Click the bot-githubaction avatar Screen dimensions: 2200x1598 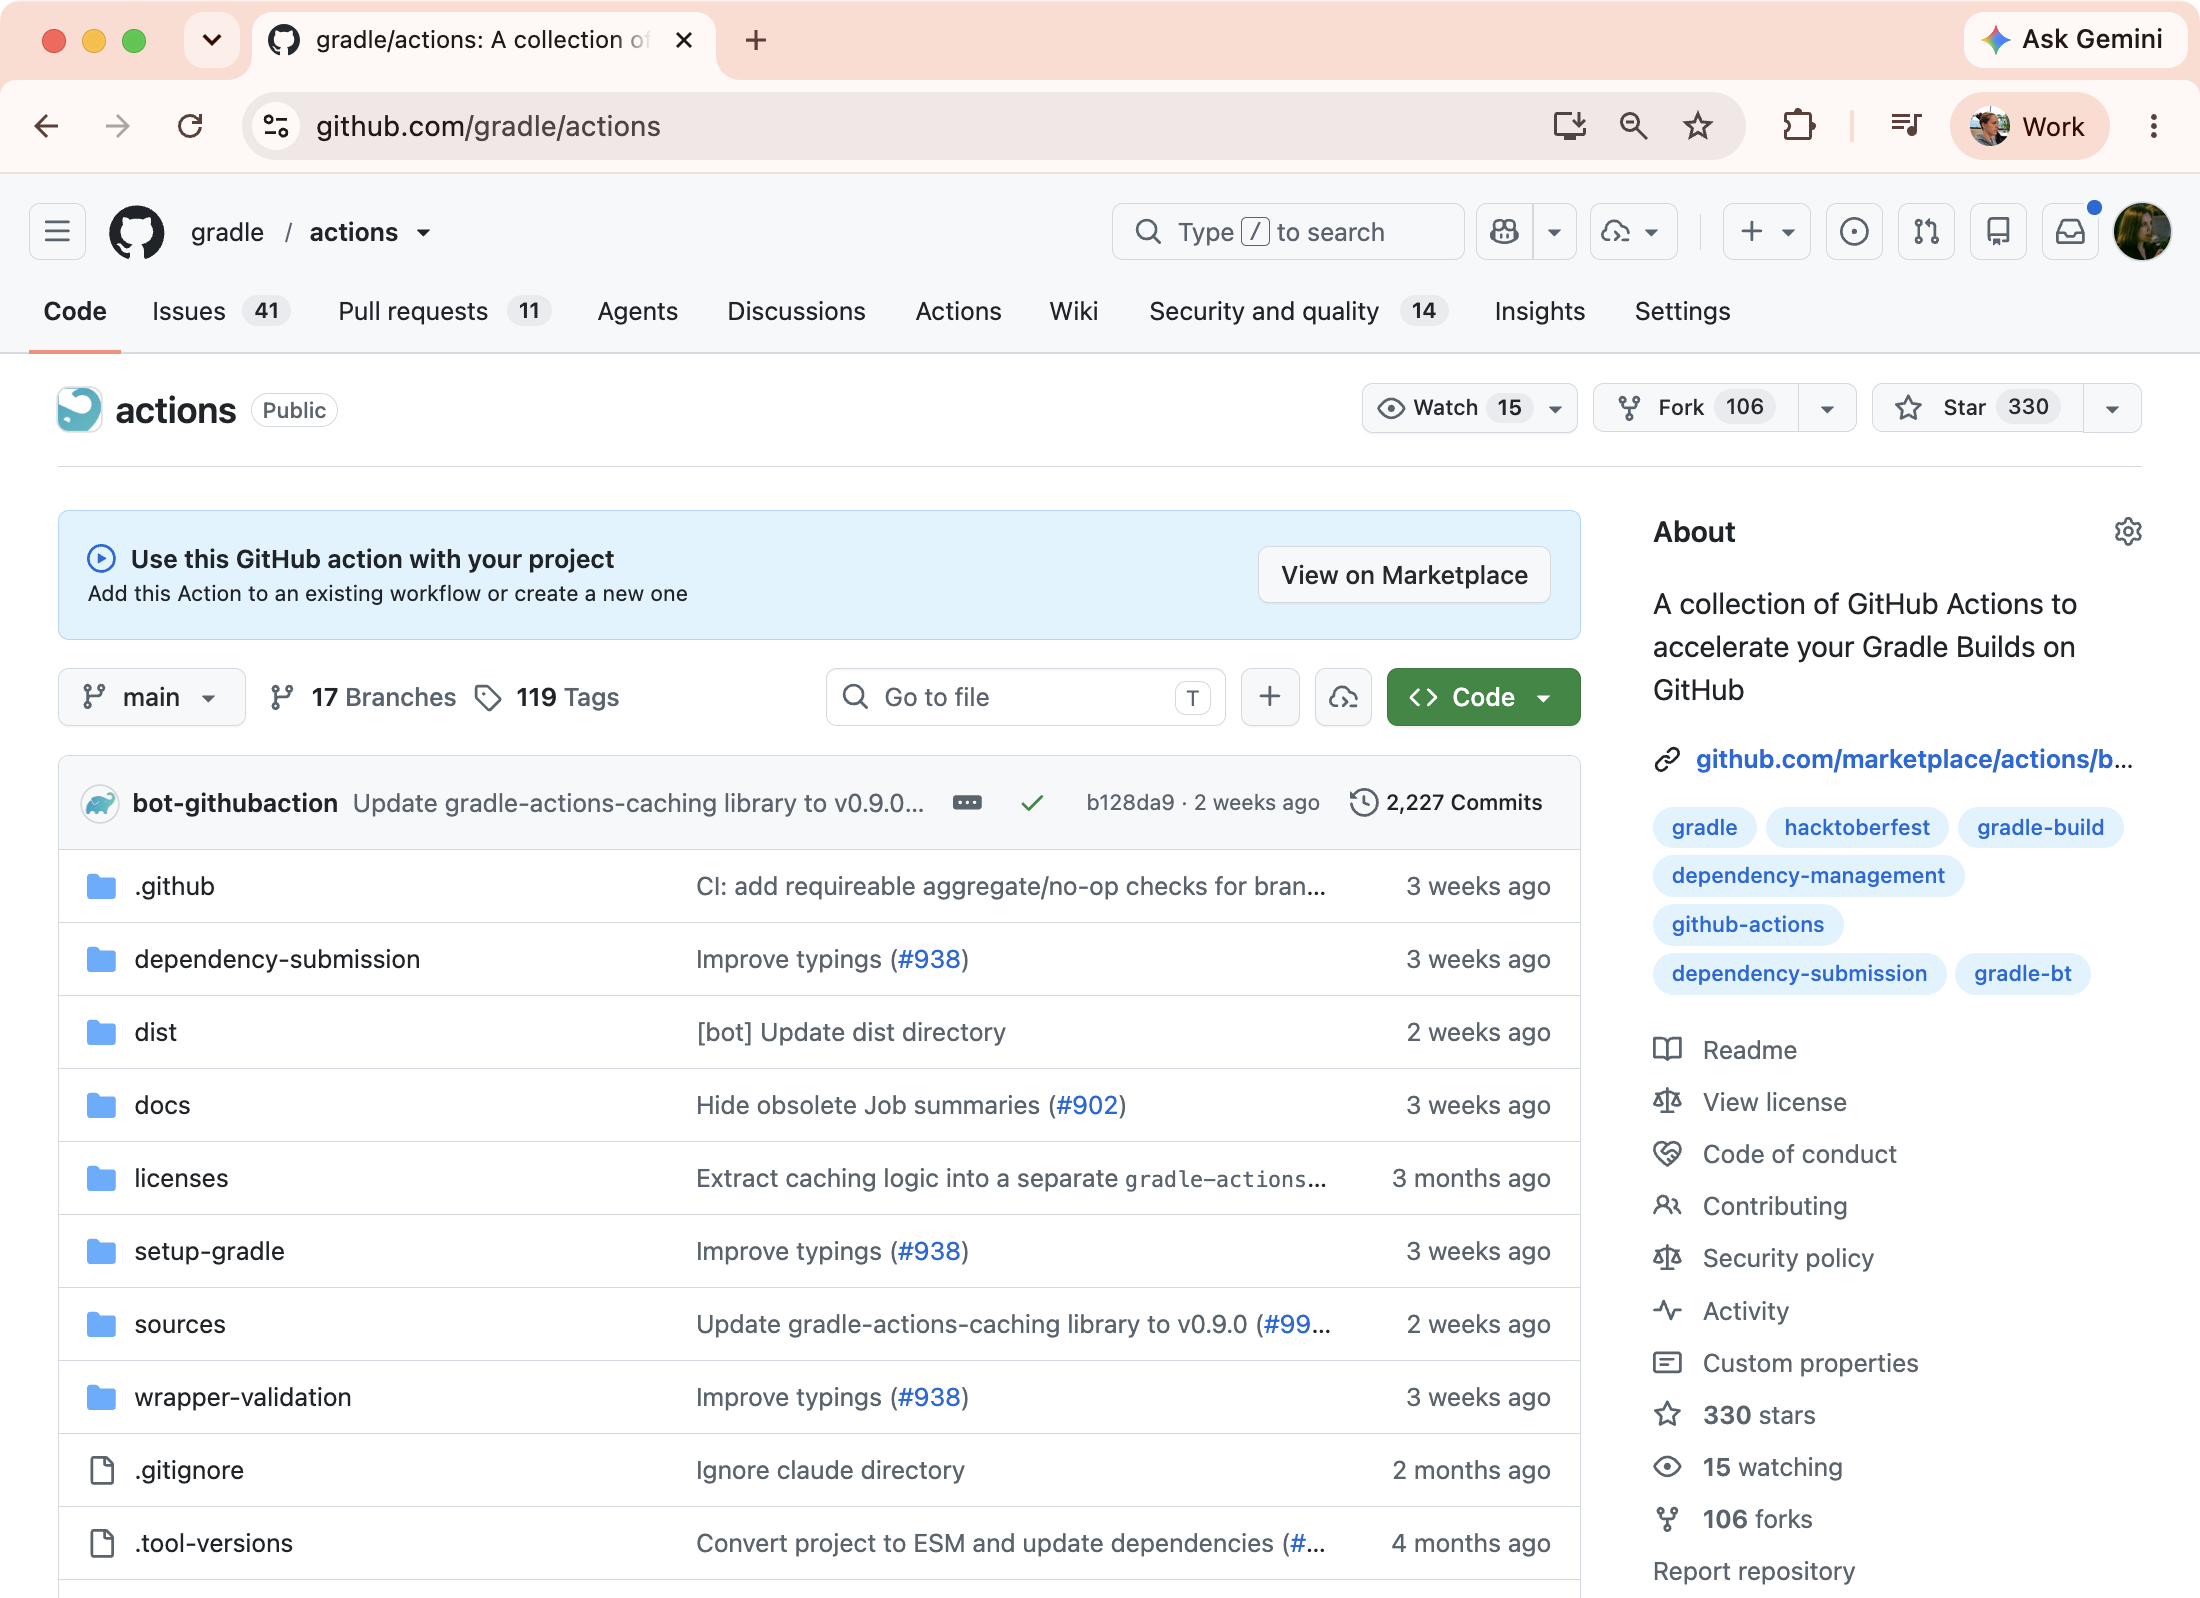click(100, 803)
